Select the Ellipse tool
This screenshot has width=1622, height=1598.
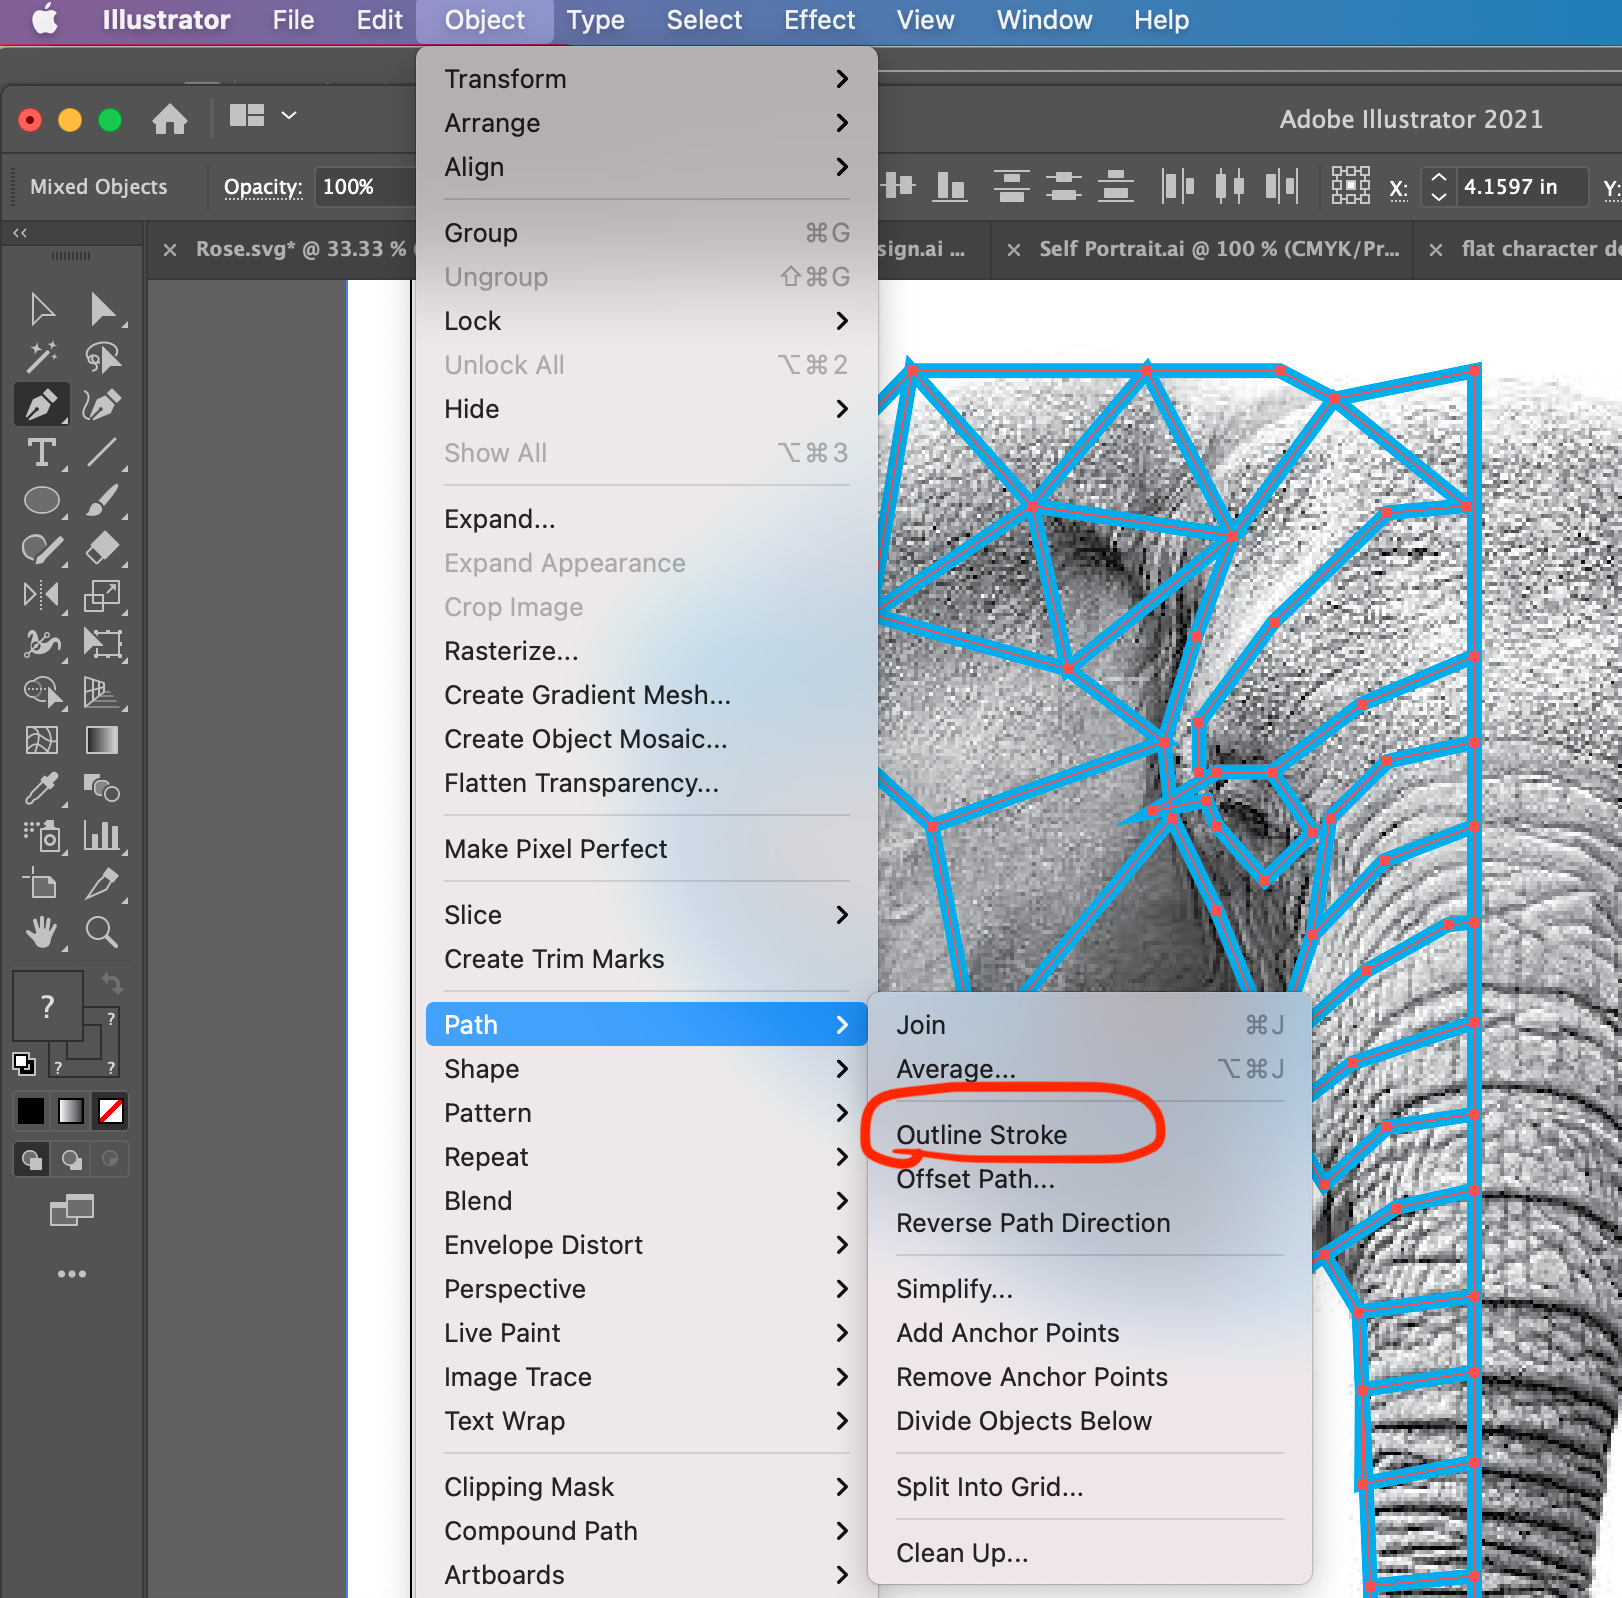pos(42,500)
